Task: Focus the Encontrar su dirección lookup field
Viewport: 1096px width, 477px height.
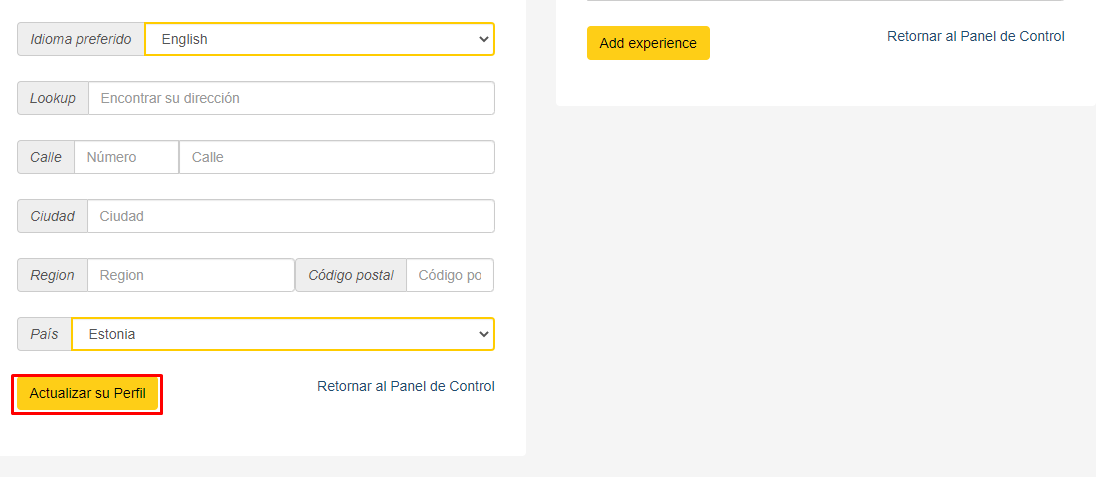Action: pos(291,98)
